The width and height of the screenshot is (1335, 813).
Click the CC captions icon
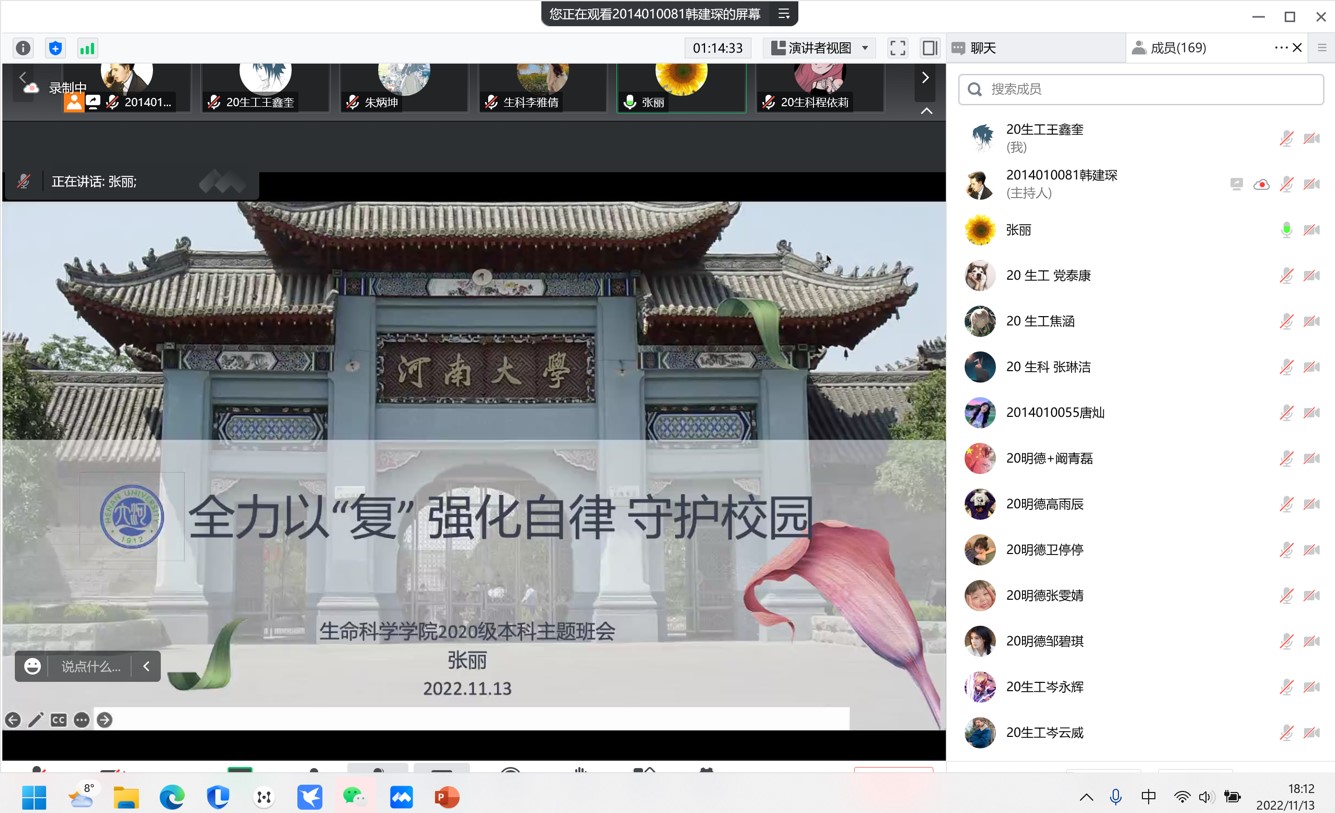coord(59,720)
